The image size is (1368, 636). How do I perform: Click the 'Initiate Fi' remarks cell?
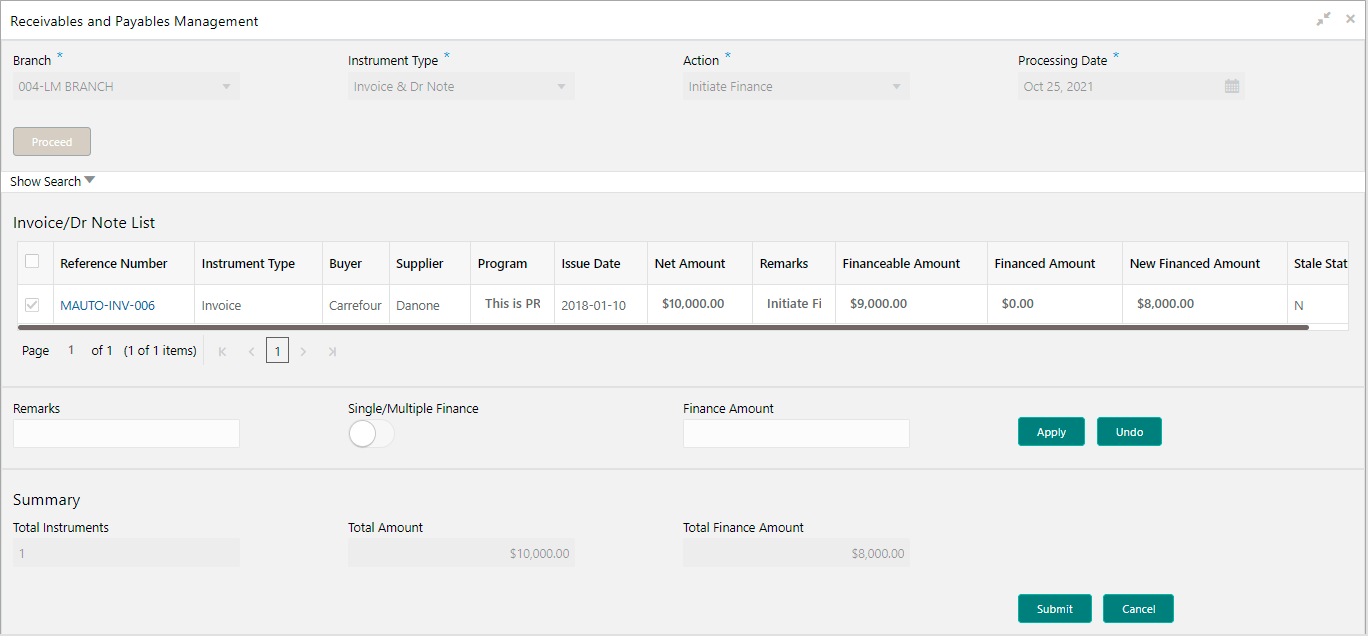point(794,303)
